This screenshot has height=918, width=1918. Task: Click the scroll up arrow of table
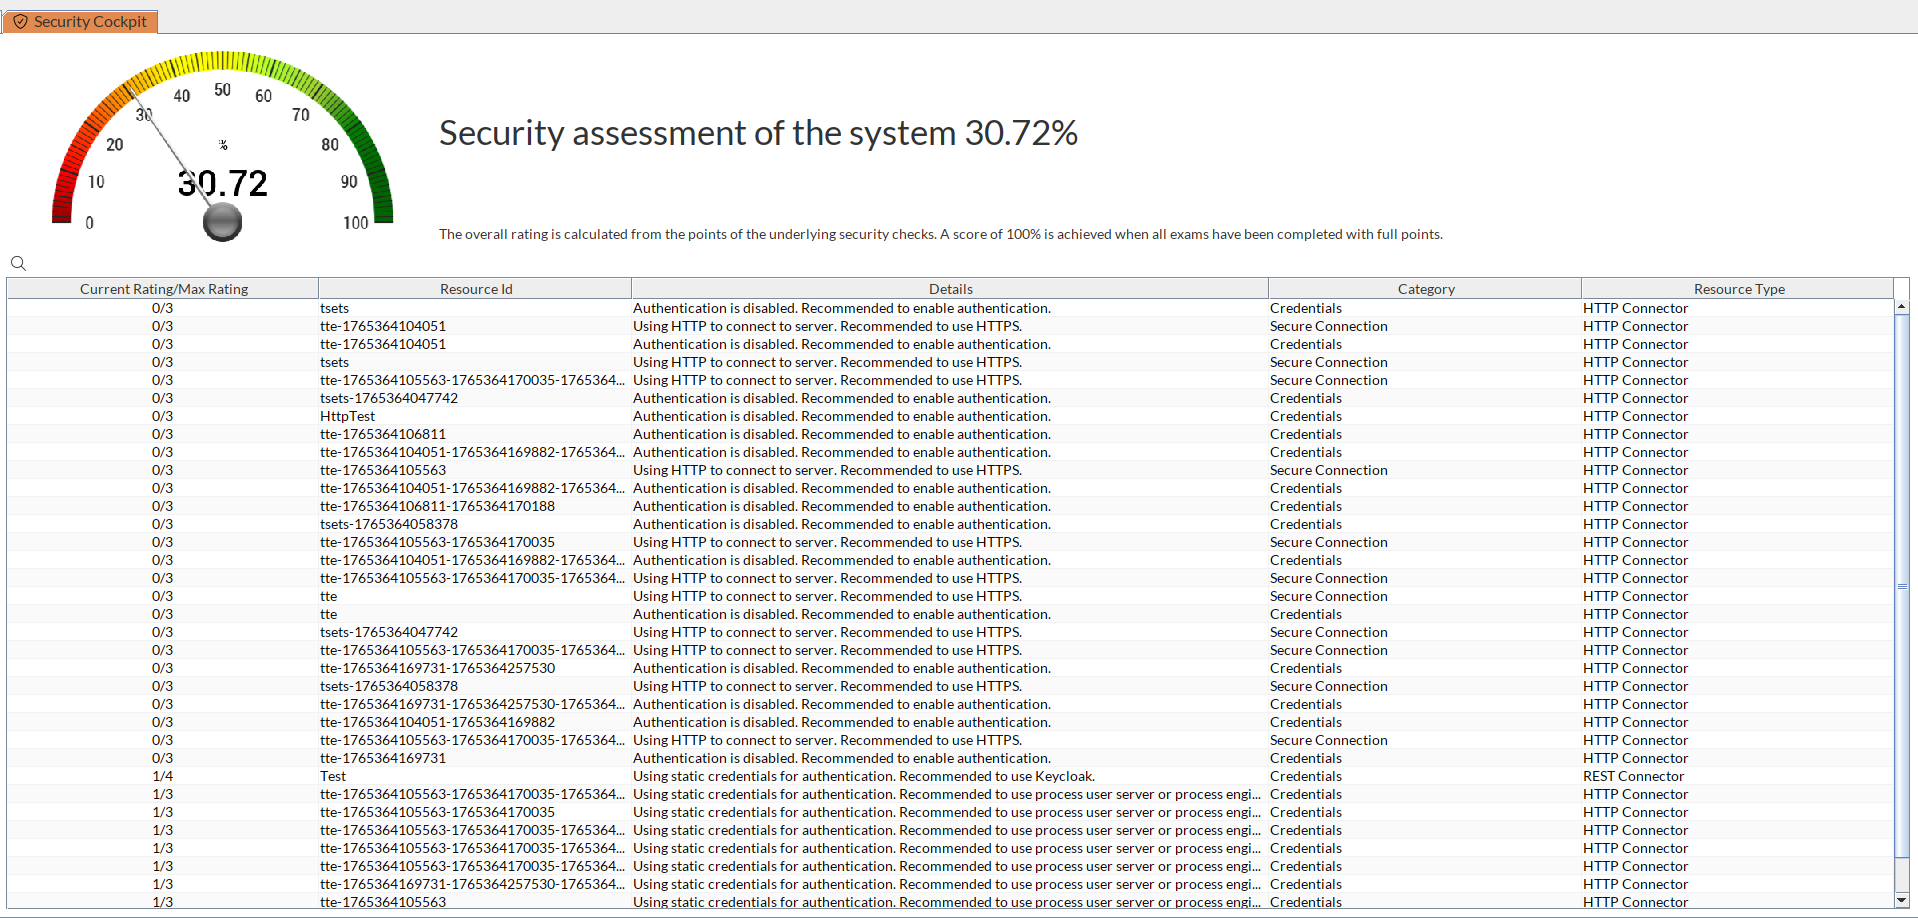[x=1901, y=307]
